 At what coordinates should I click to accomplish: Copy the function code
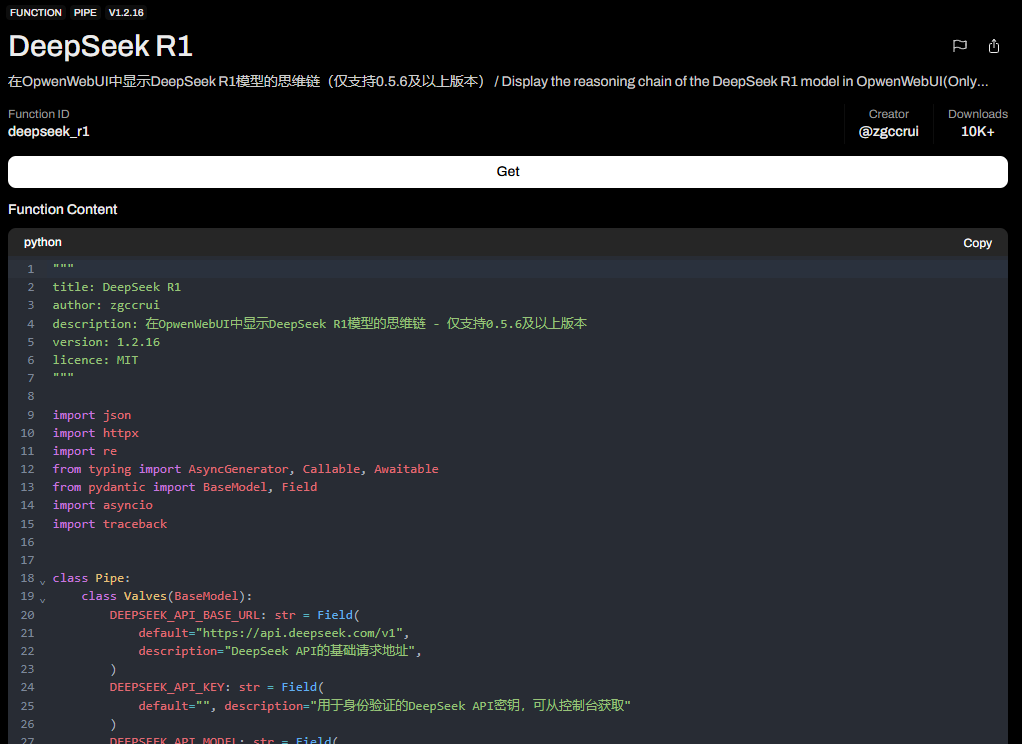pos(977,243)
